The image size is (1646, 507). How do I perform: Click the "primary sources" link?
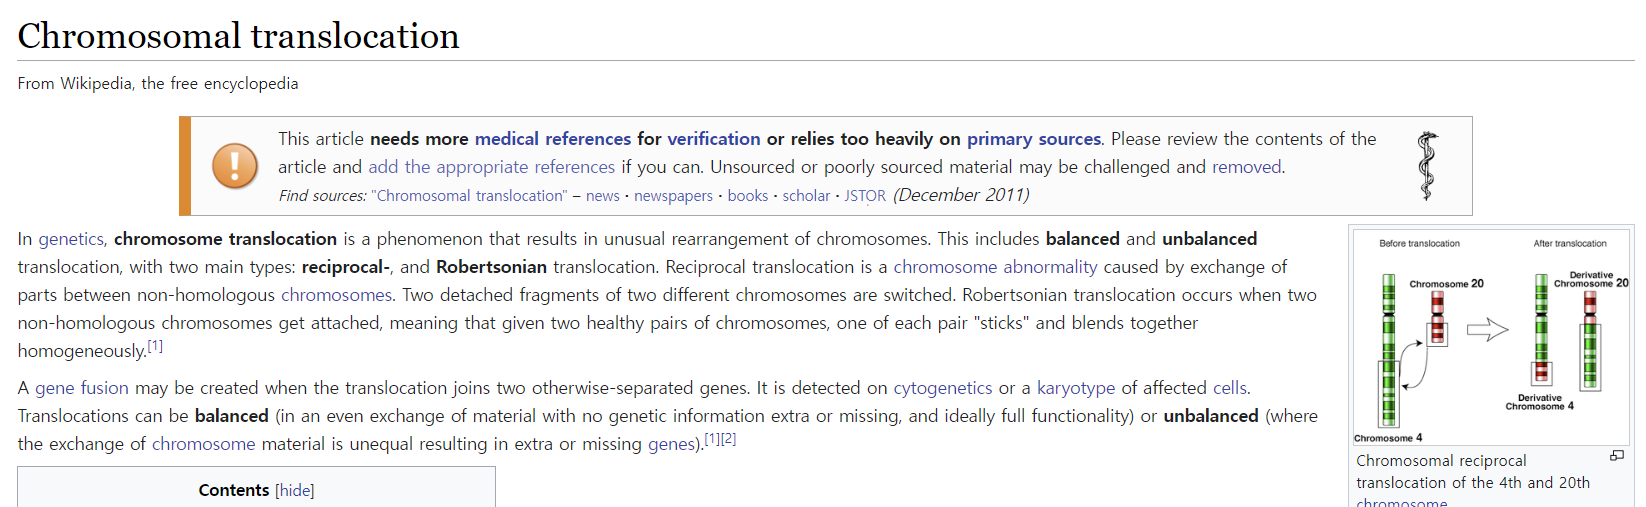pyautogui.click(x=1033, y=139)
